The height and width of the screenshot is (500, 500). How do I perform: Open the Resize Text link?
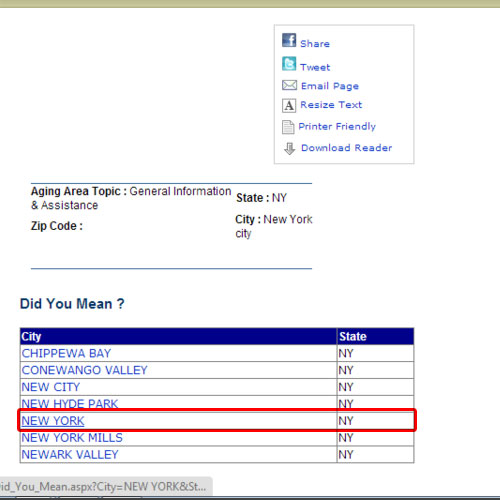(x=331, y=105)
